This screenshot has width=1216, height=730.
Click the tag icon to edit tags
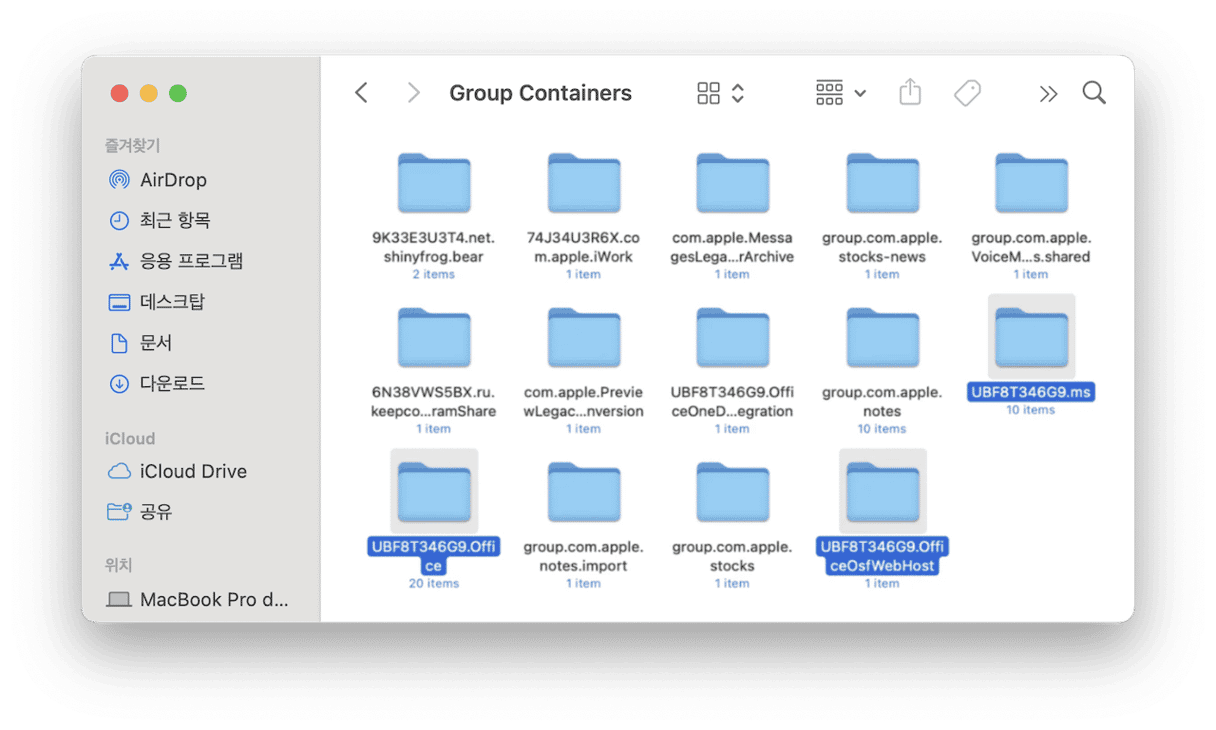pos(967,93)
